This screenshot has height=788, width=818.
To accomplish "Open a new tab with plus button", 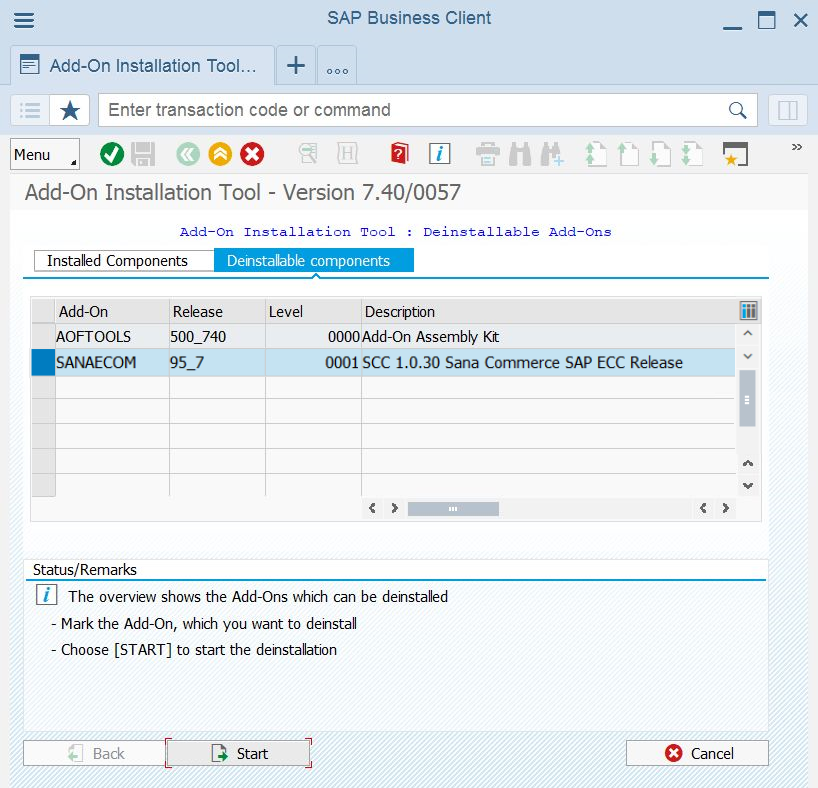I will (296, 66).
